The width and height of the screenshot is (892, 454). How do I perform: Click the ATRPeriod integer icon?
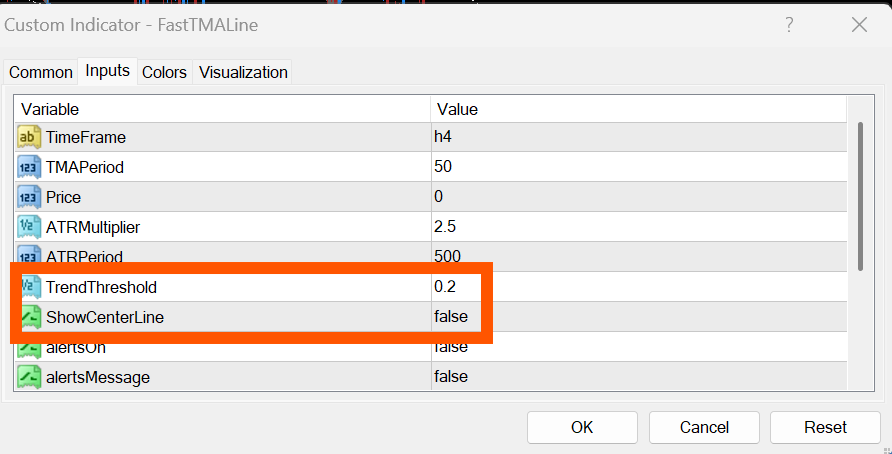pyautogui.click(x=29, y=256)
